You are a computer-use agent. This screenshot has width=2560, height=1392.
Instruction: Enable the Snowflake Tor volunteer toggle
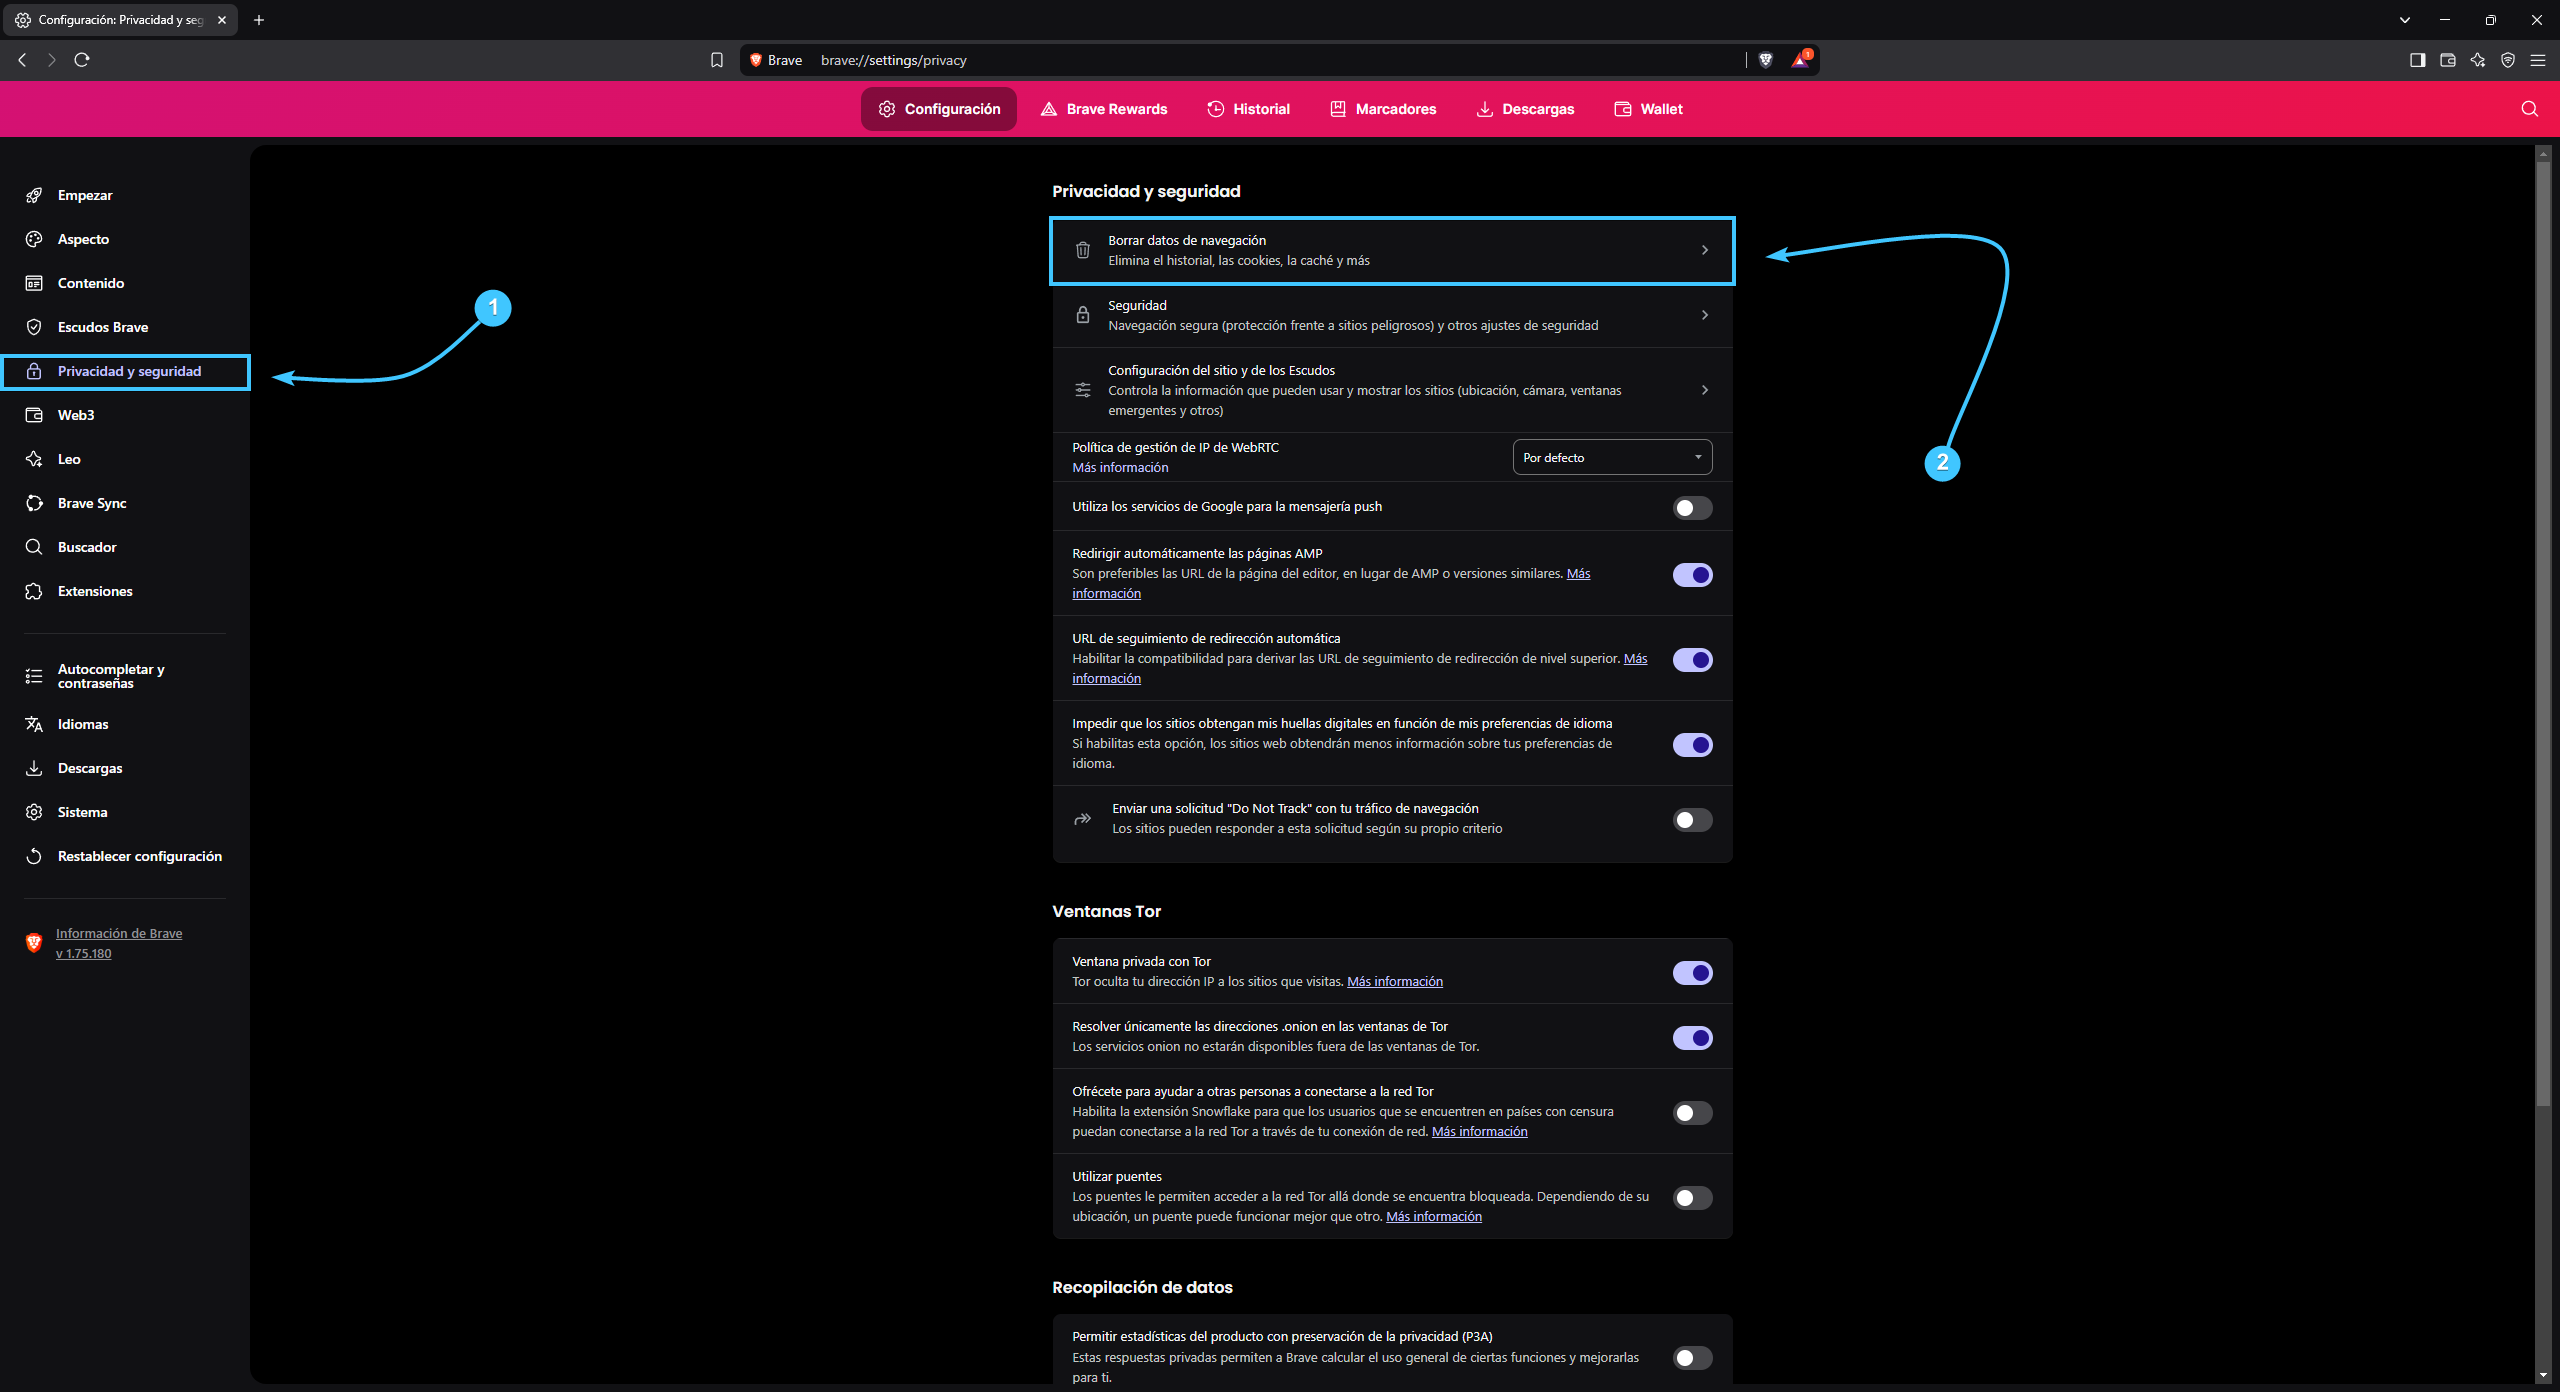1692,1113
